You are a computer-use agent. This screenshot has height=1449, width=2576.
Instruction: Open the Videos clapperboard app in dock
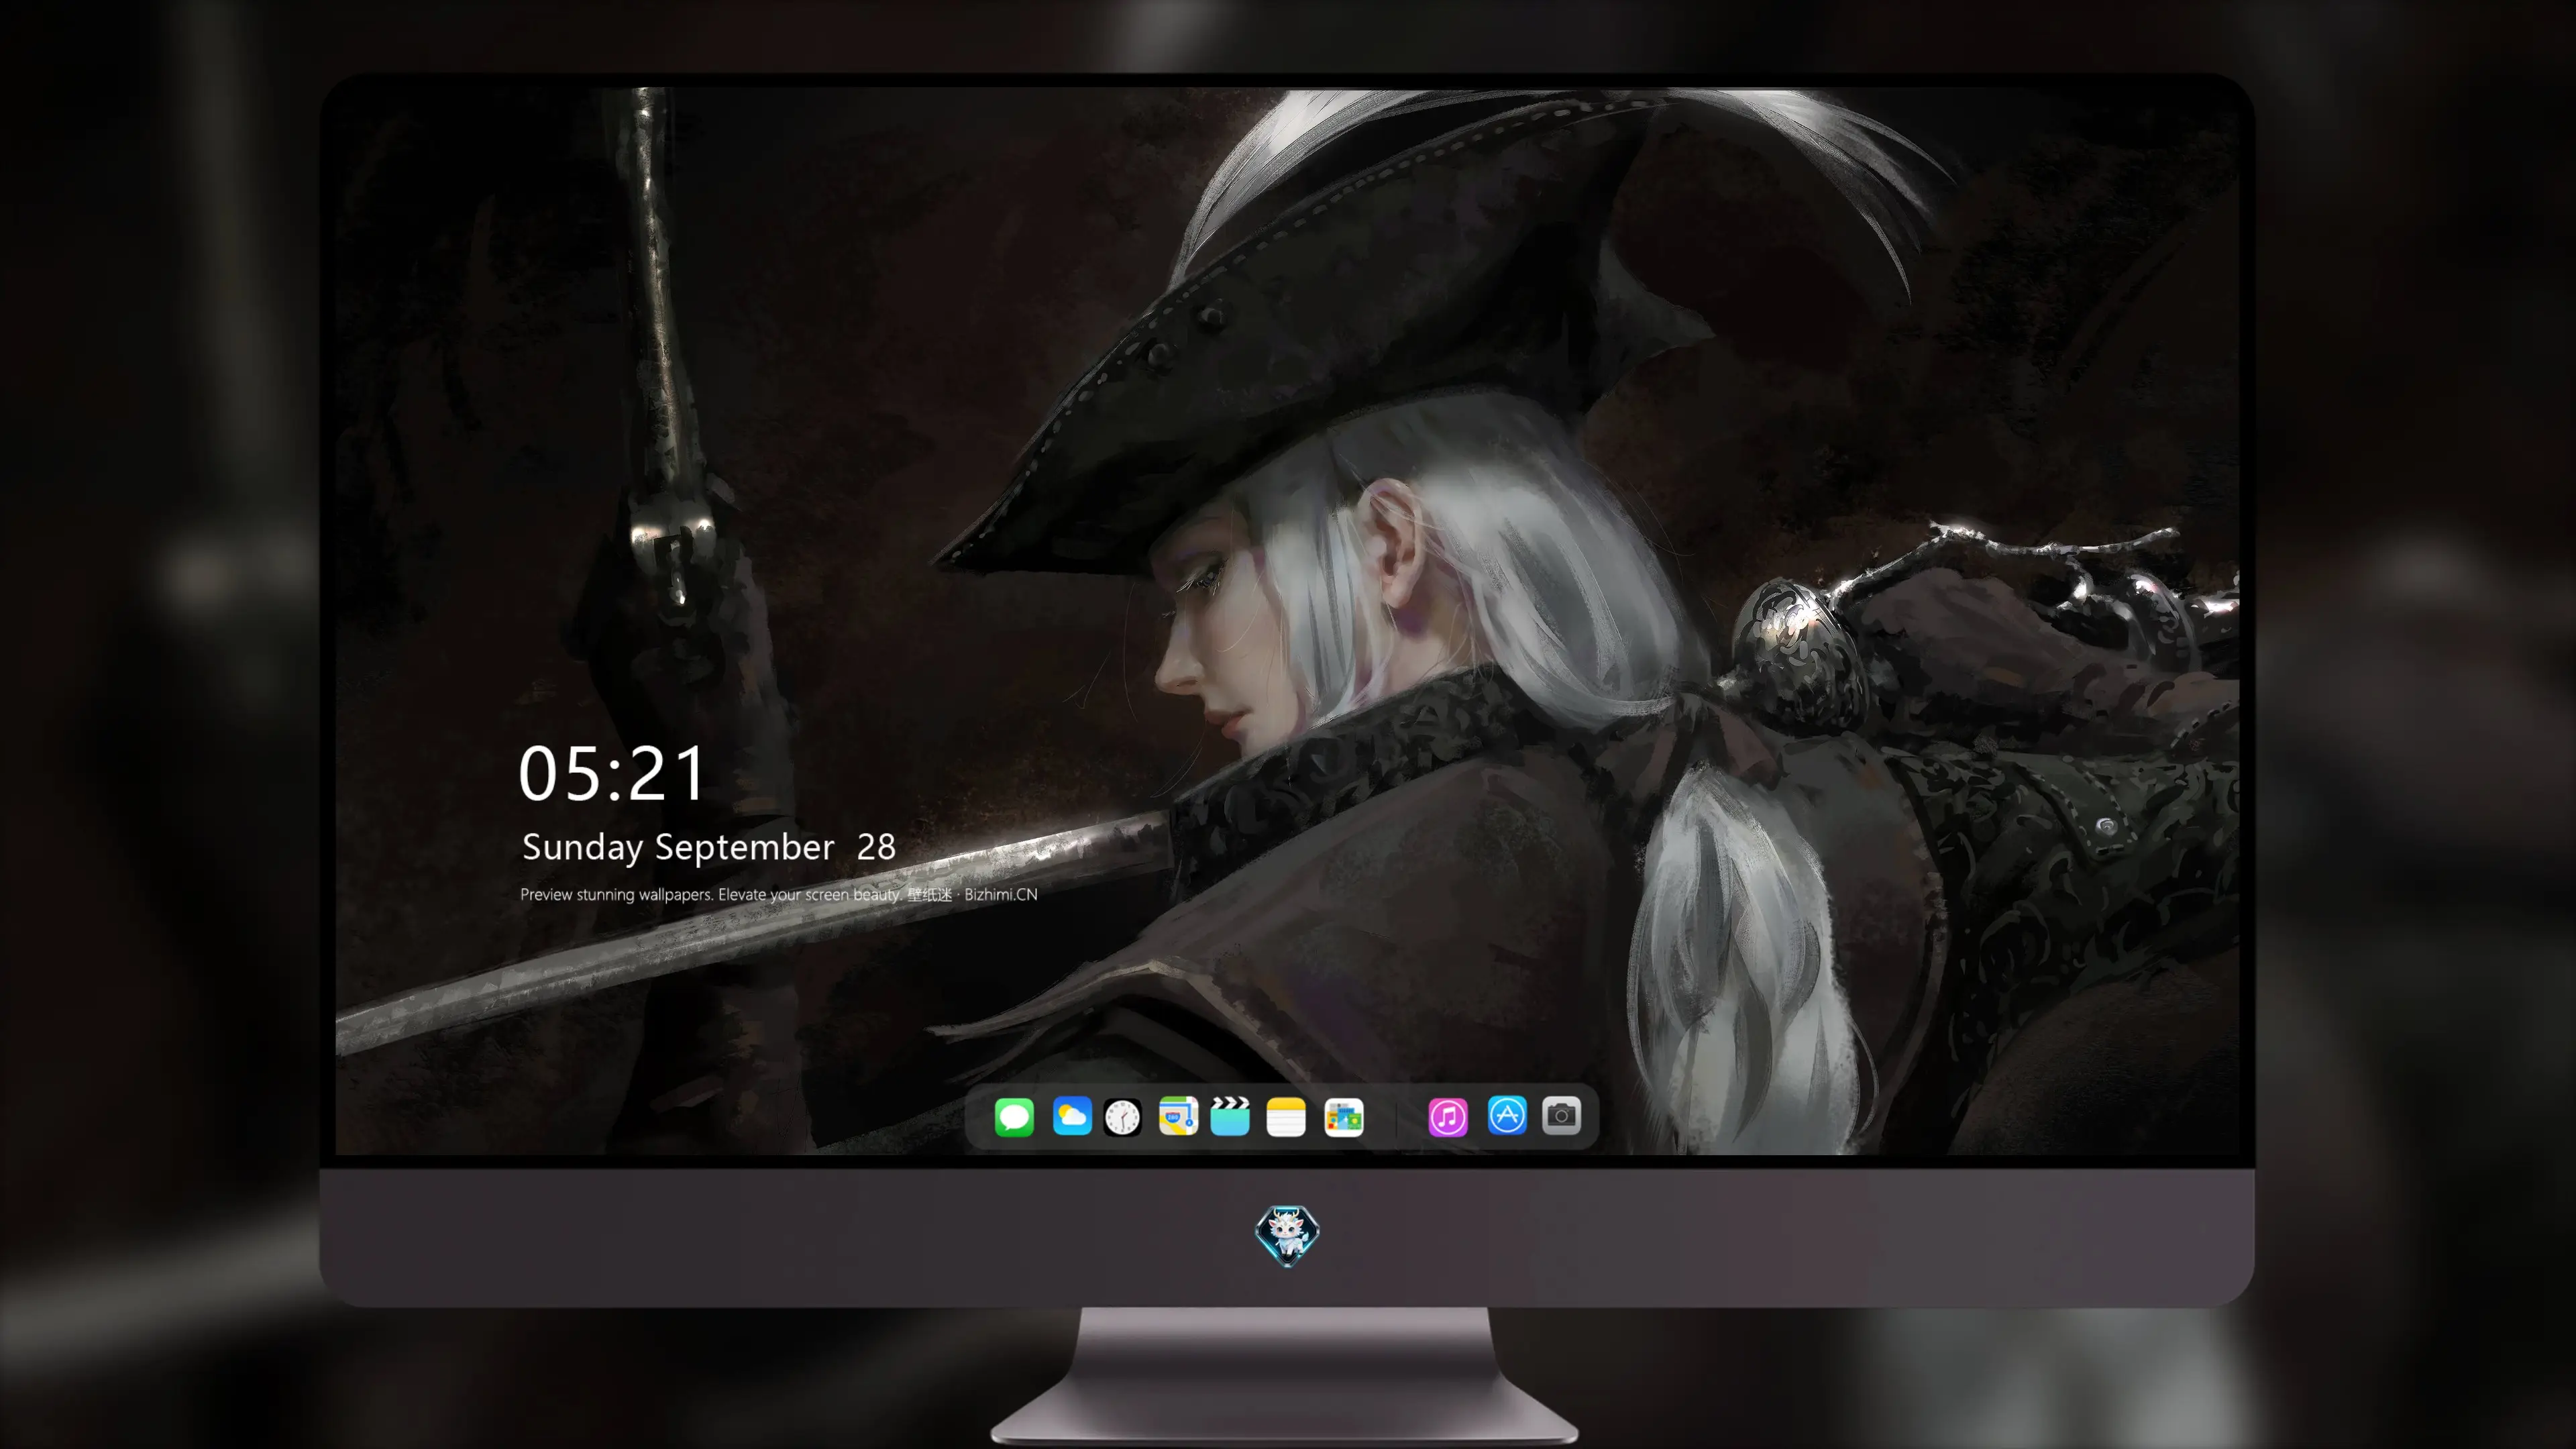(1230, 1116)
